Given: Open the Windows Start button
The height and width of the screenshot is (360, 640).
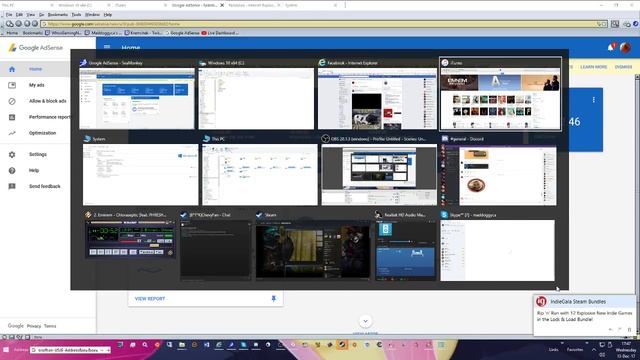Looking at the screenshot, I should coord(6,350).
